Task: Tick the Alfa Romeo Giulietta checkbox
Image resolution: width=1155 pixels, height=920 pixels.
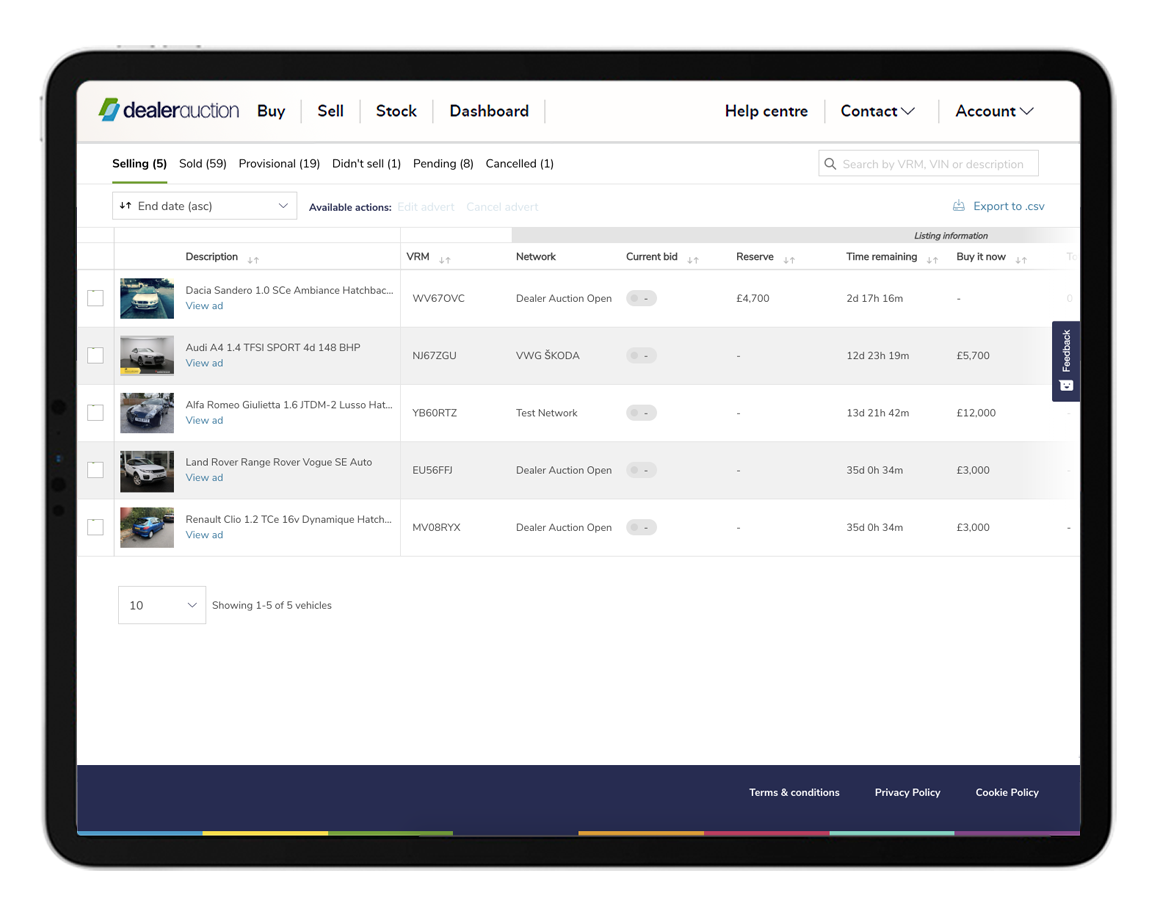Action: click(x=96, y=412)
